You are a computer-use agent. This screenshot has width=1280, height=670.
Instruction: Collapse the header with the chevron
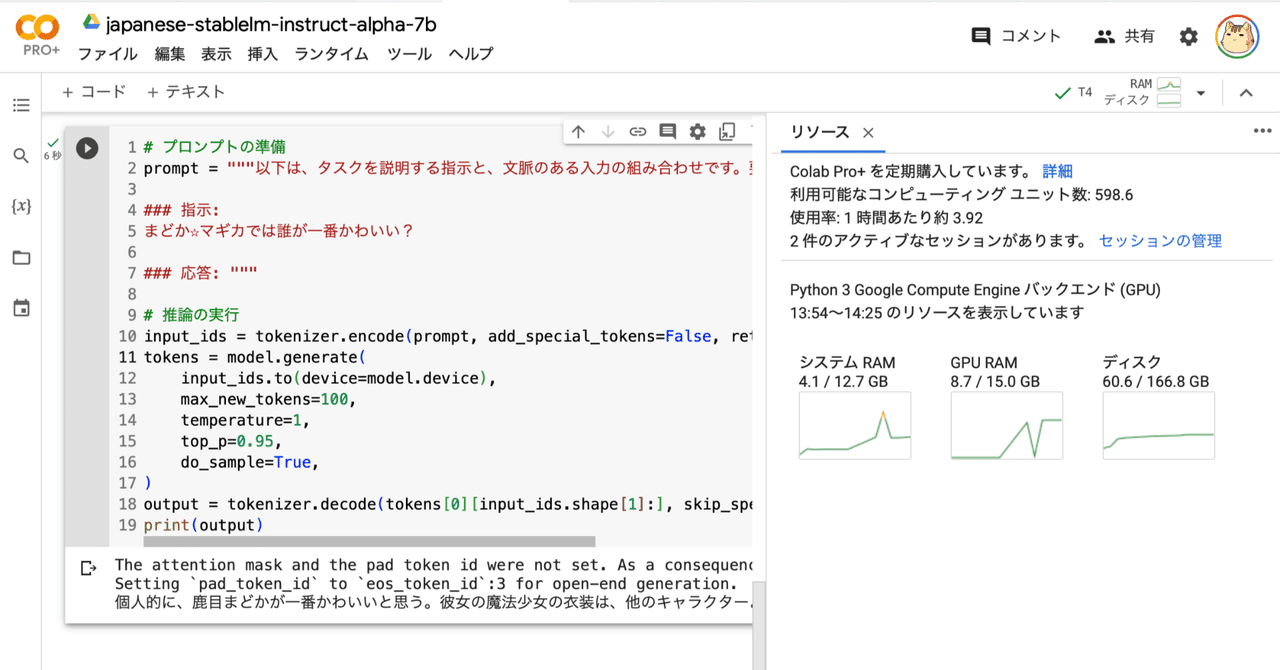[1246, 92]
